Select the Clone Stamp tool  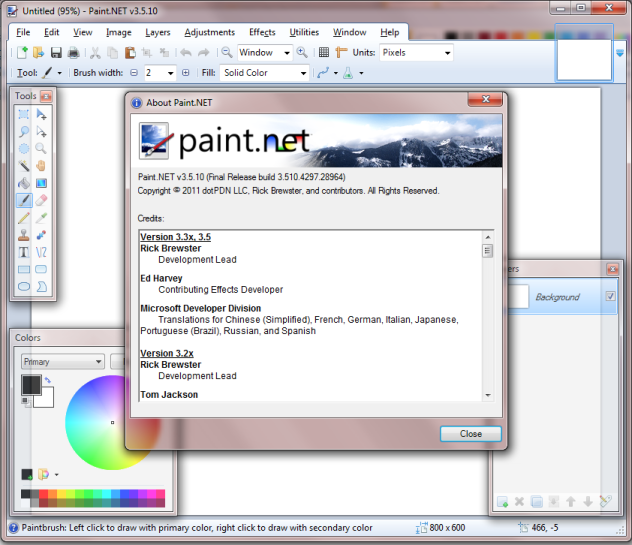click(24, 235)
